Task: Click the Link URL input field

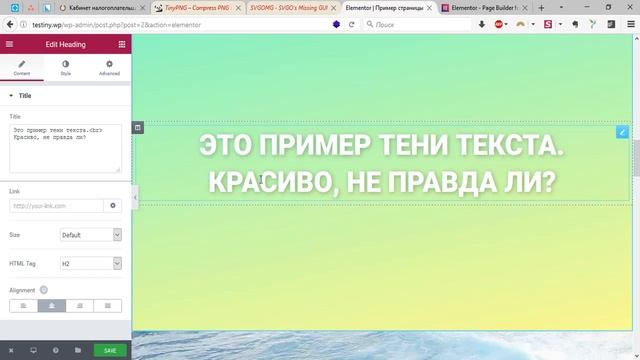Action: pos(56,206)
